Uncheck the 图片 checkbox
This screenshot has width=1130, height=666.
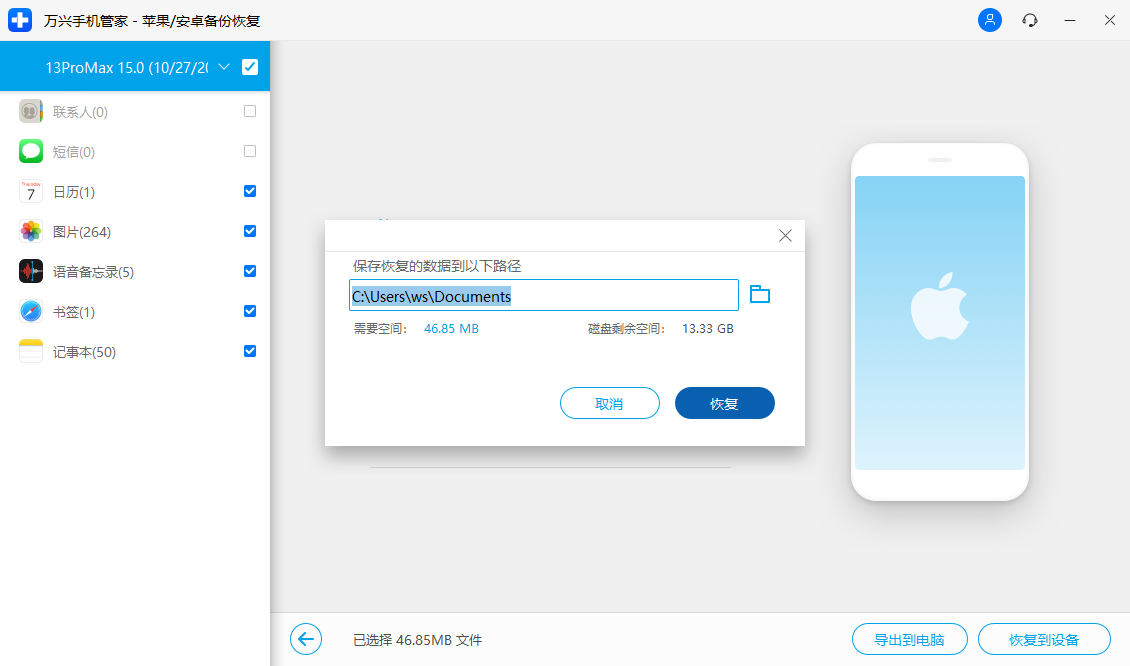(249, 231)
